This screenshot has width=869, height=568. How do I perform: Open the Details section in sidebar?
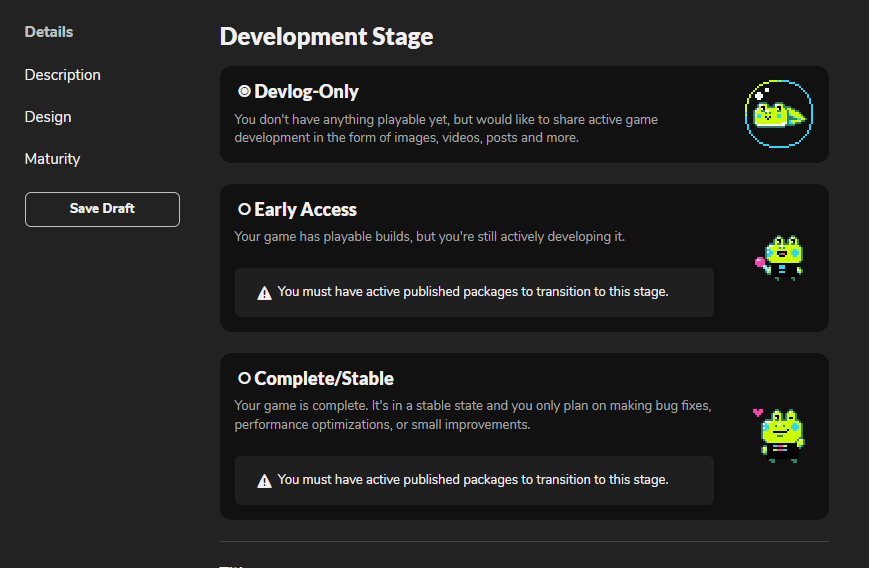49,32
